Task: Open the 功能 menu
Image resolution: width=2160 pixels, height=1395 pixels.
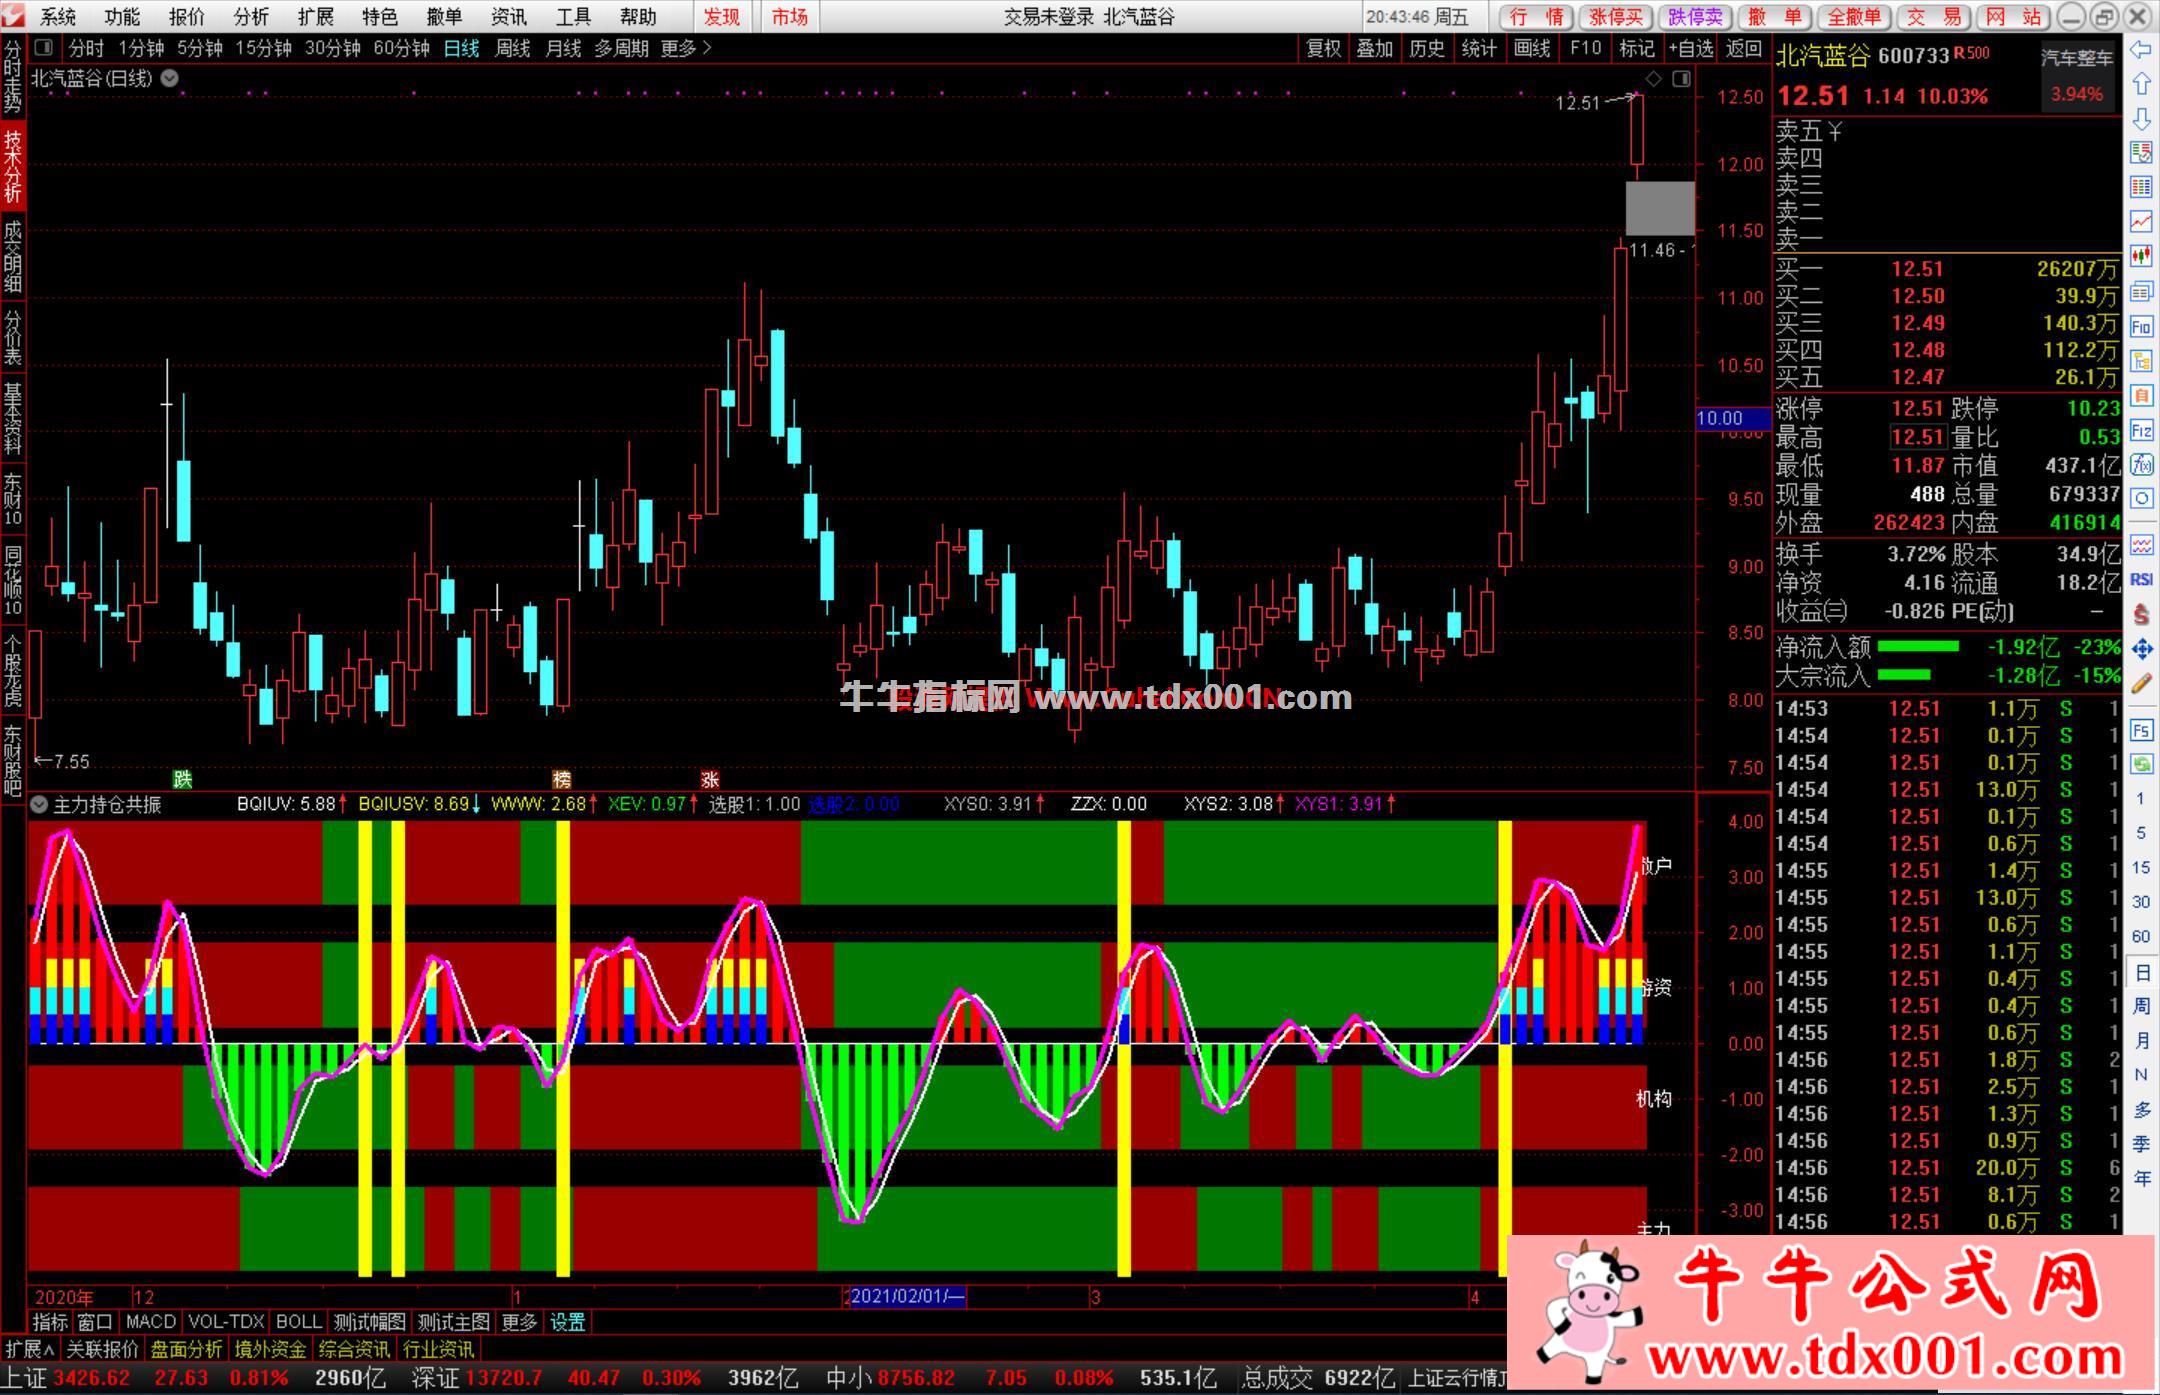Action: point(122,16)
